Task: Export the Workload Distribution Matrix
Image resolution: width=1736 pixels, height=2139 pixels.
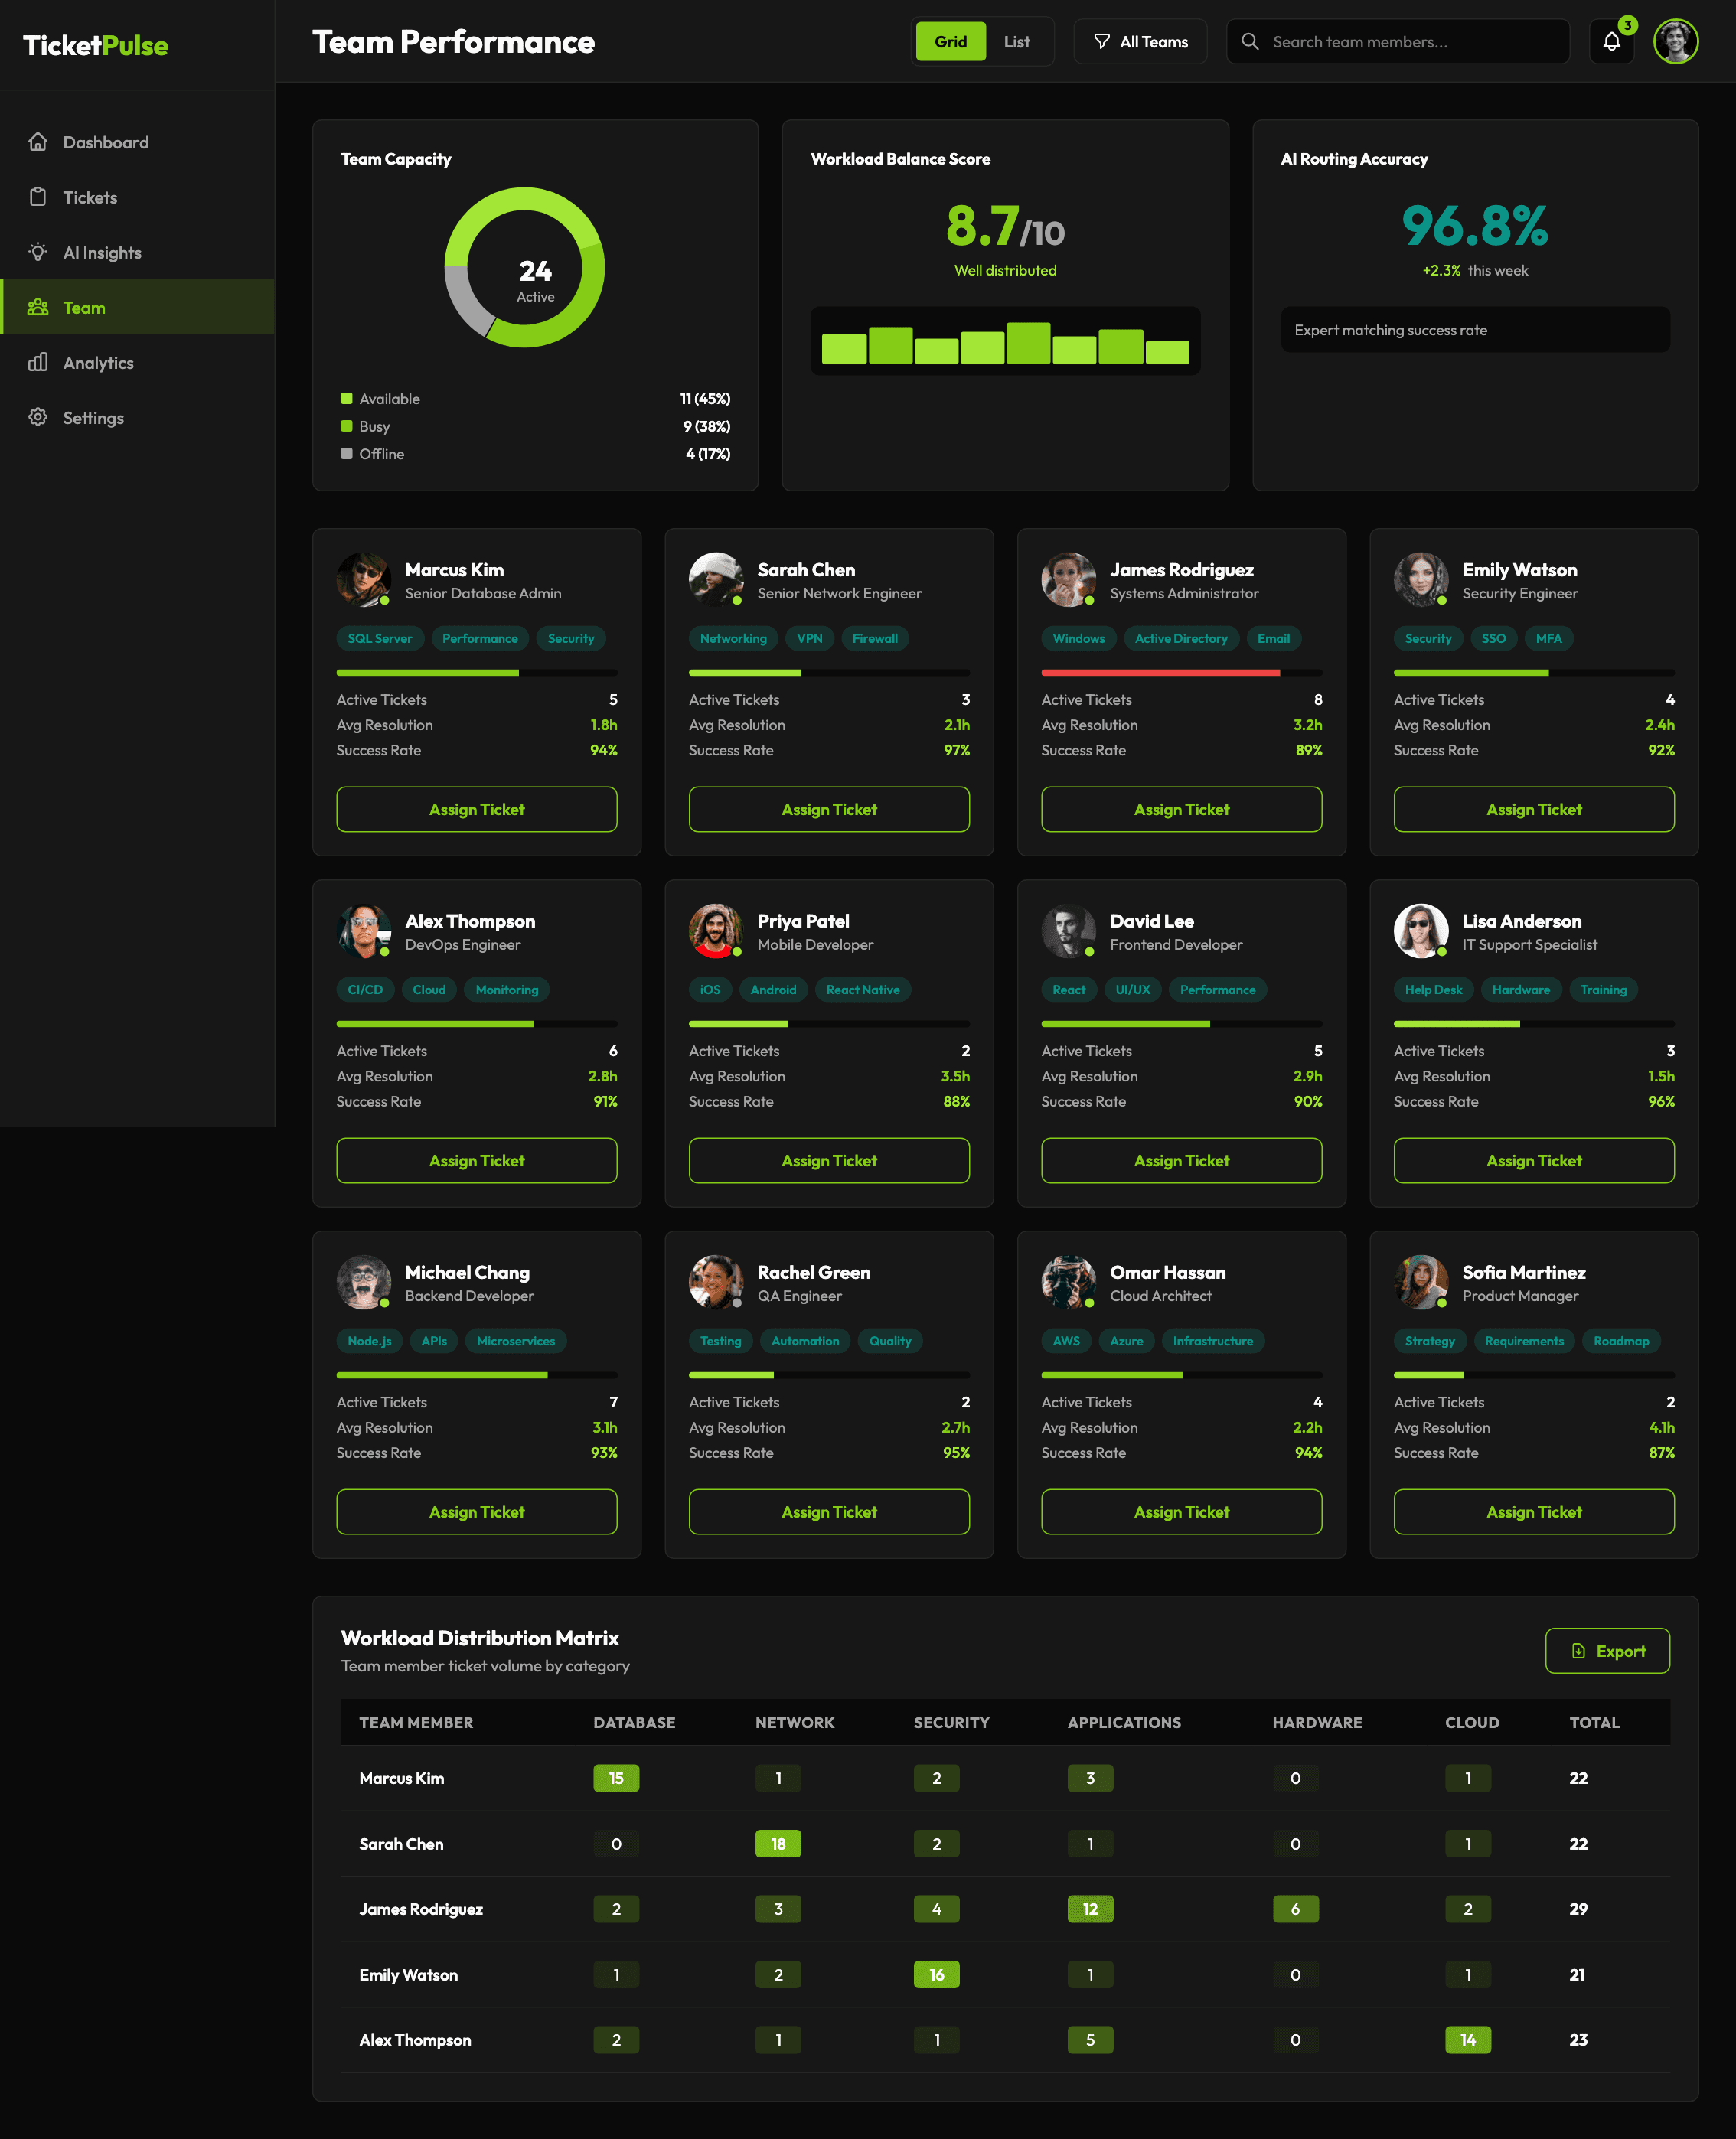Action: tap(1607, 1651)
